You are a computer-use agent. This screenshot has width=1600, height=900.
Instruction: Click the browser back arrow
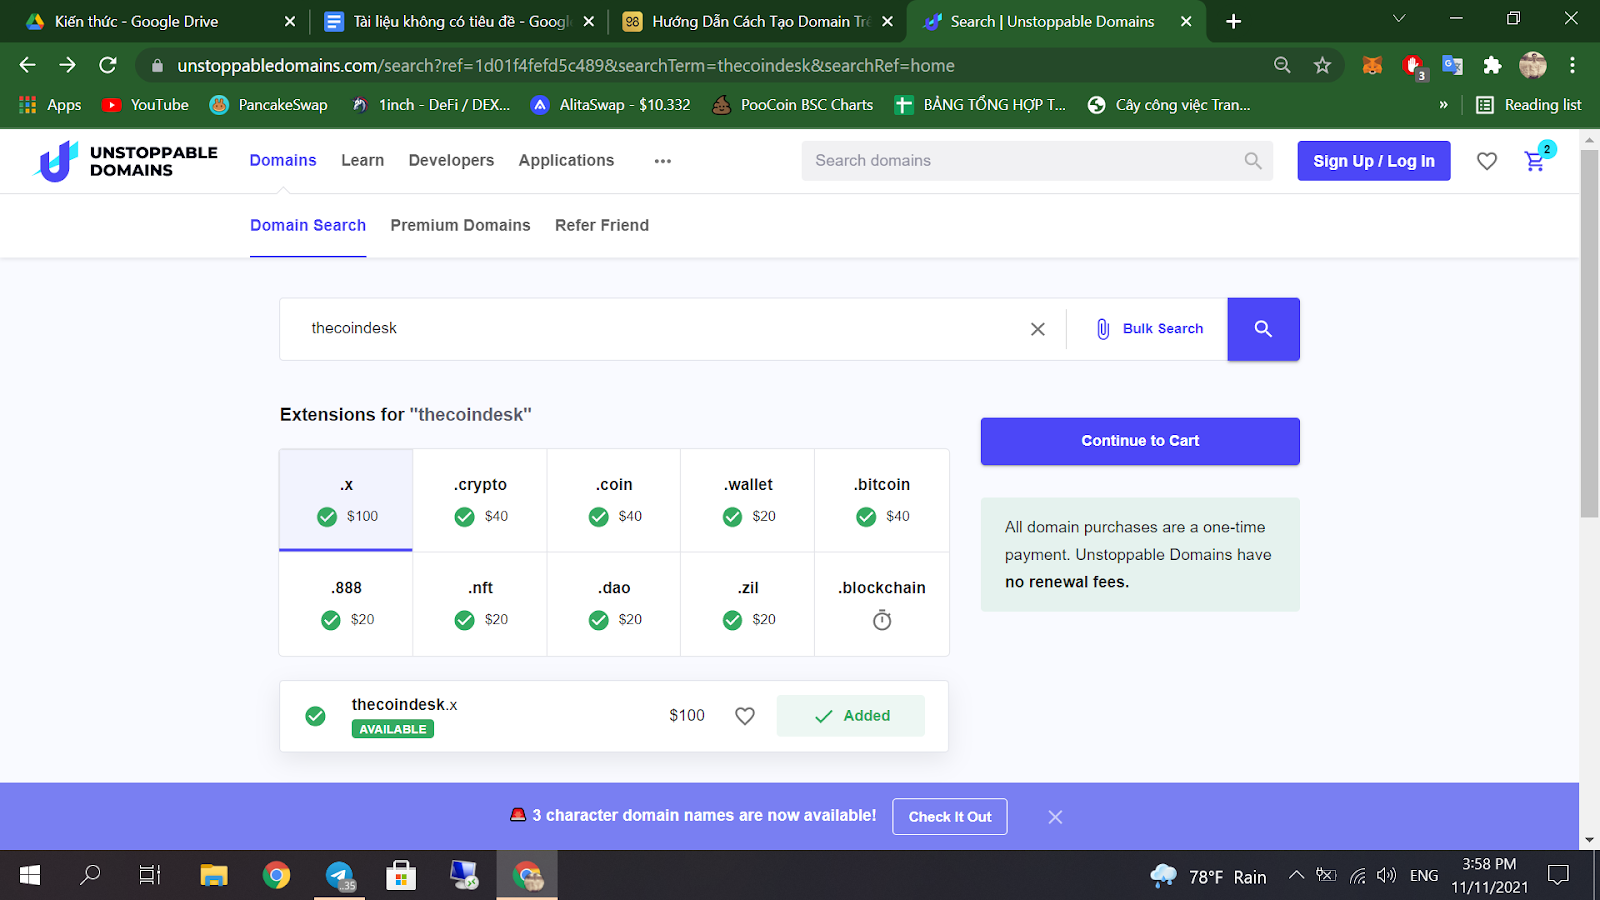27,65
